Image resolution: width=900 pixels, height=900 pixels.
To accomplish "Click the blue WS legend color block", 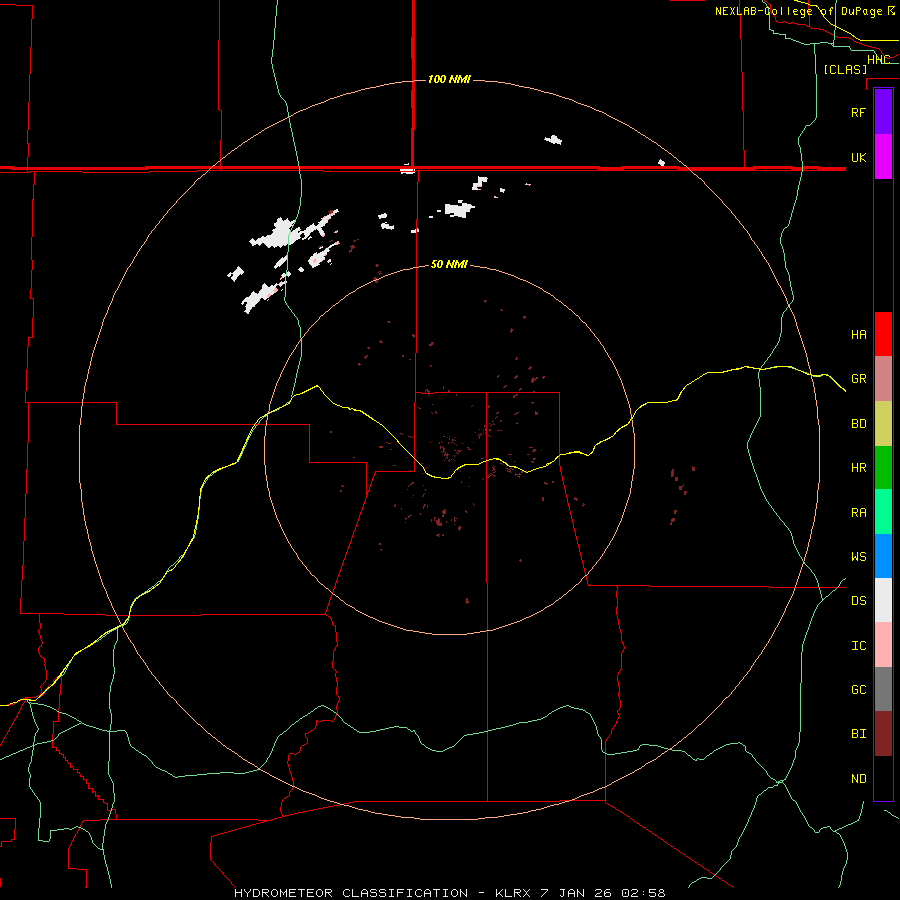I will 883,556.
